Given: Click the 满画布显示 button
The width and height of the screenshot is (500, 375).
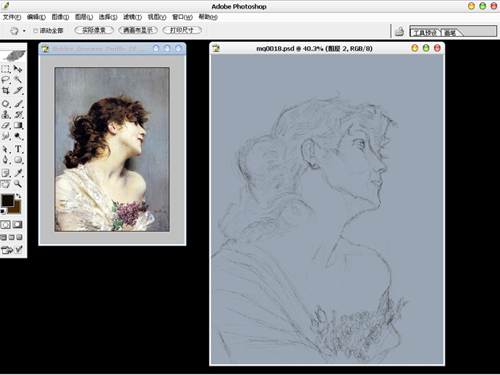Looking at the screenshot, I should [138, 30].
